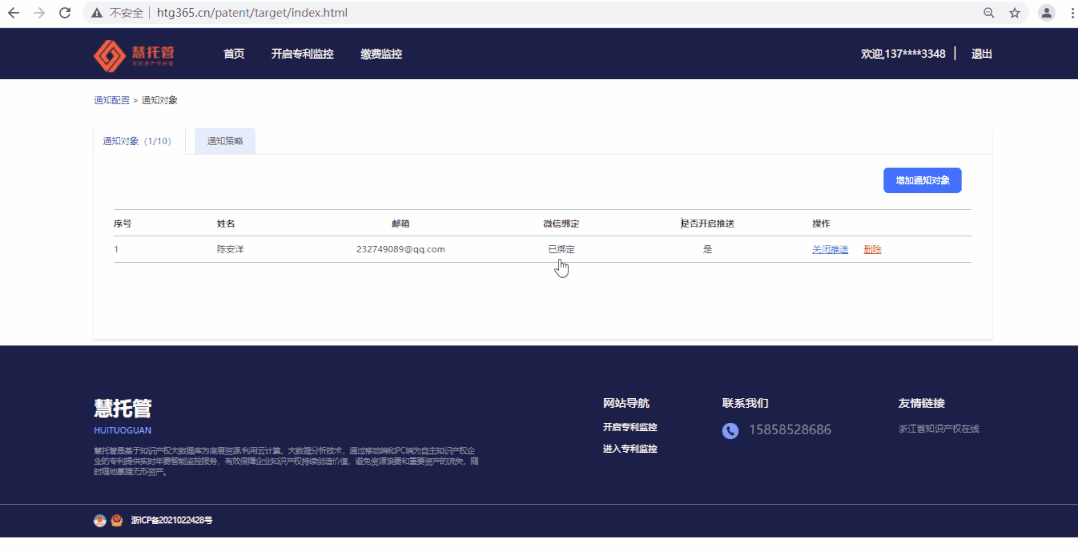Click the 是 push-enabled cell
The width and height of the screenshot is (1078, 552).
(707, 249)
